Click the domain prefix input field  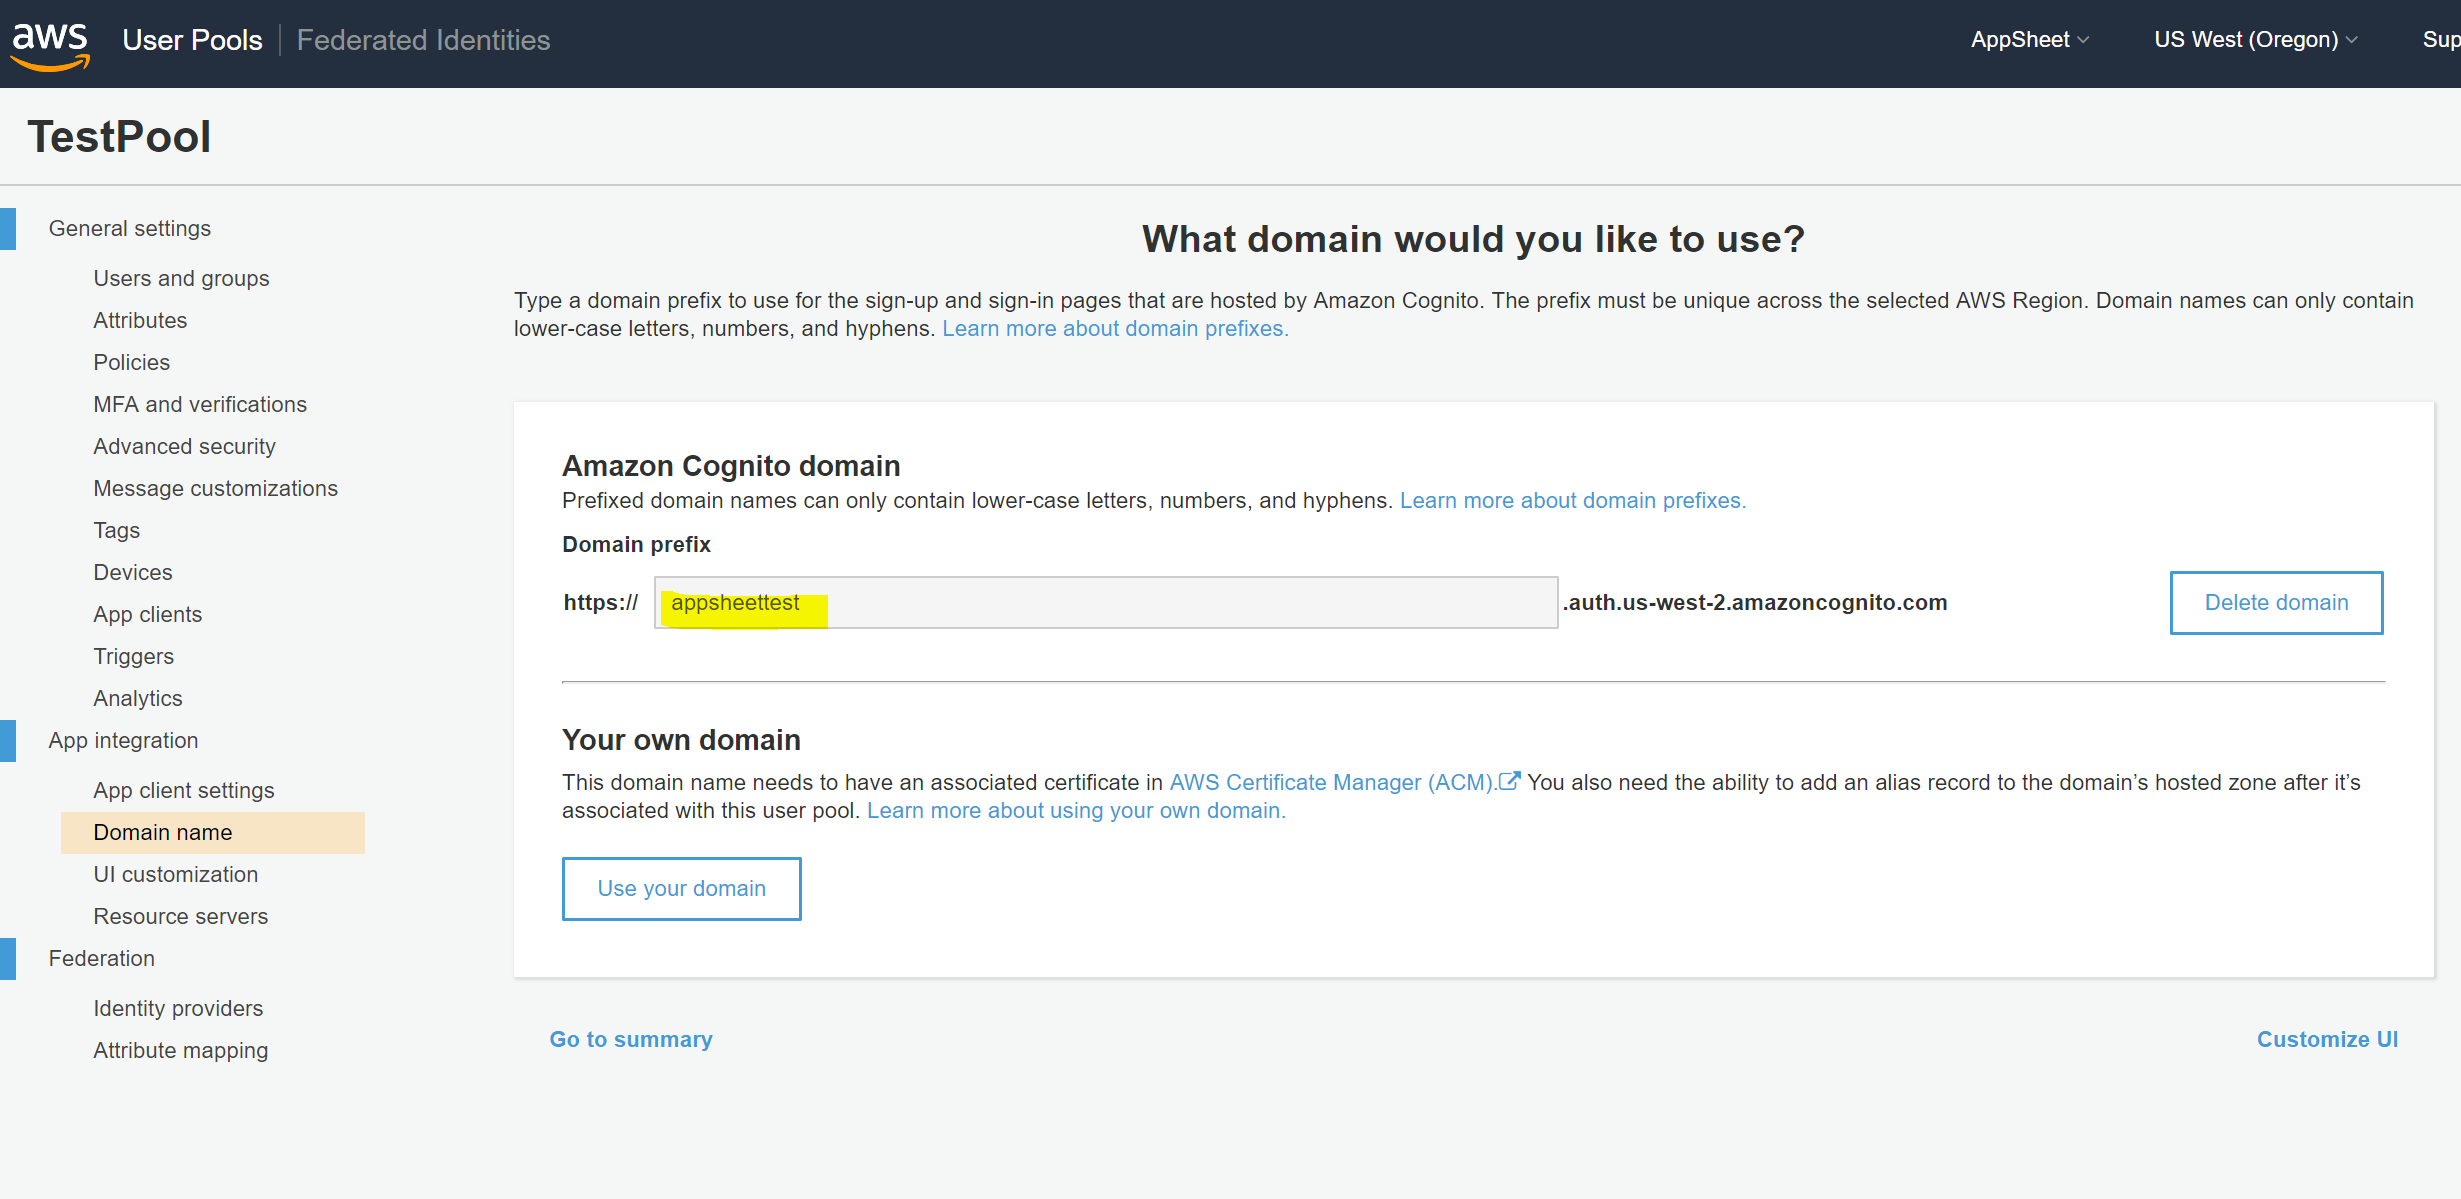pyautogui.click(x=1106, y=602)
